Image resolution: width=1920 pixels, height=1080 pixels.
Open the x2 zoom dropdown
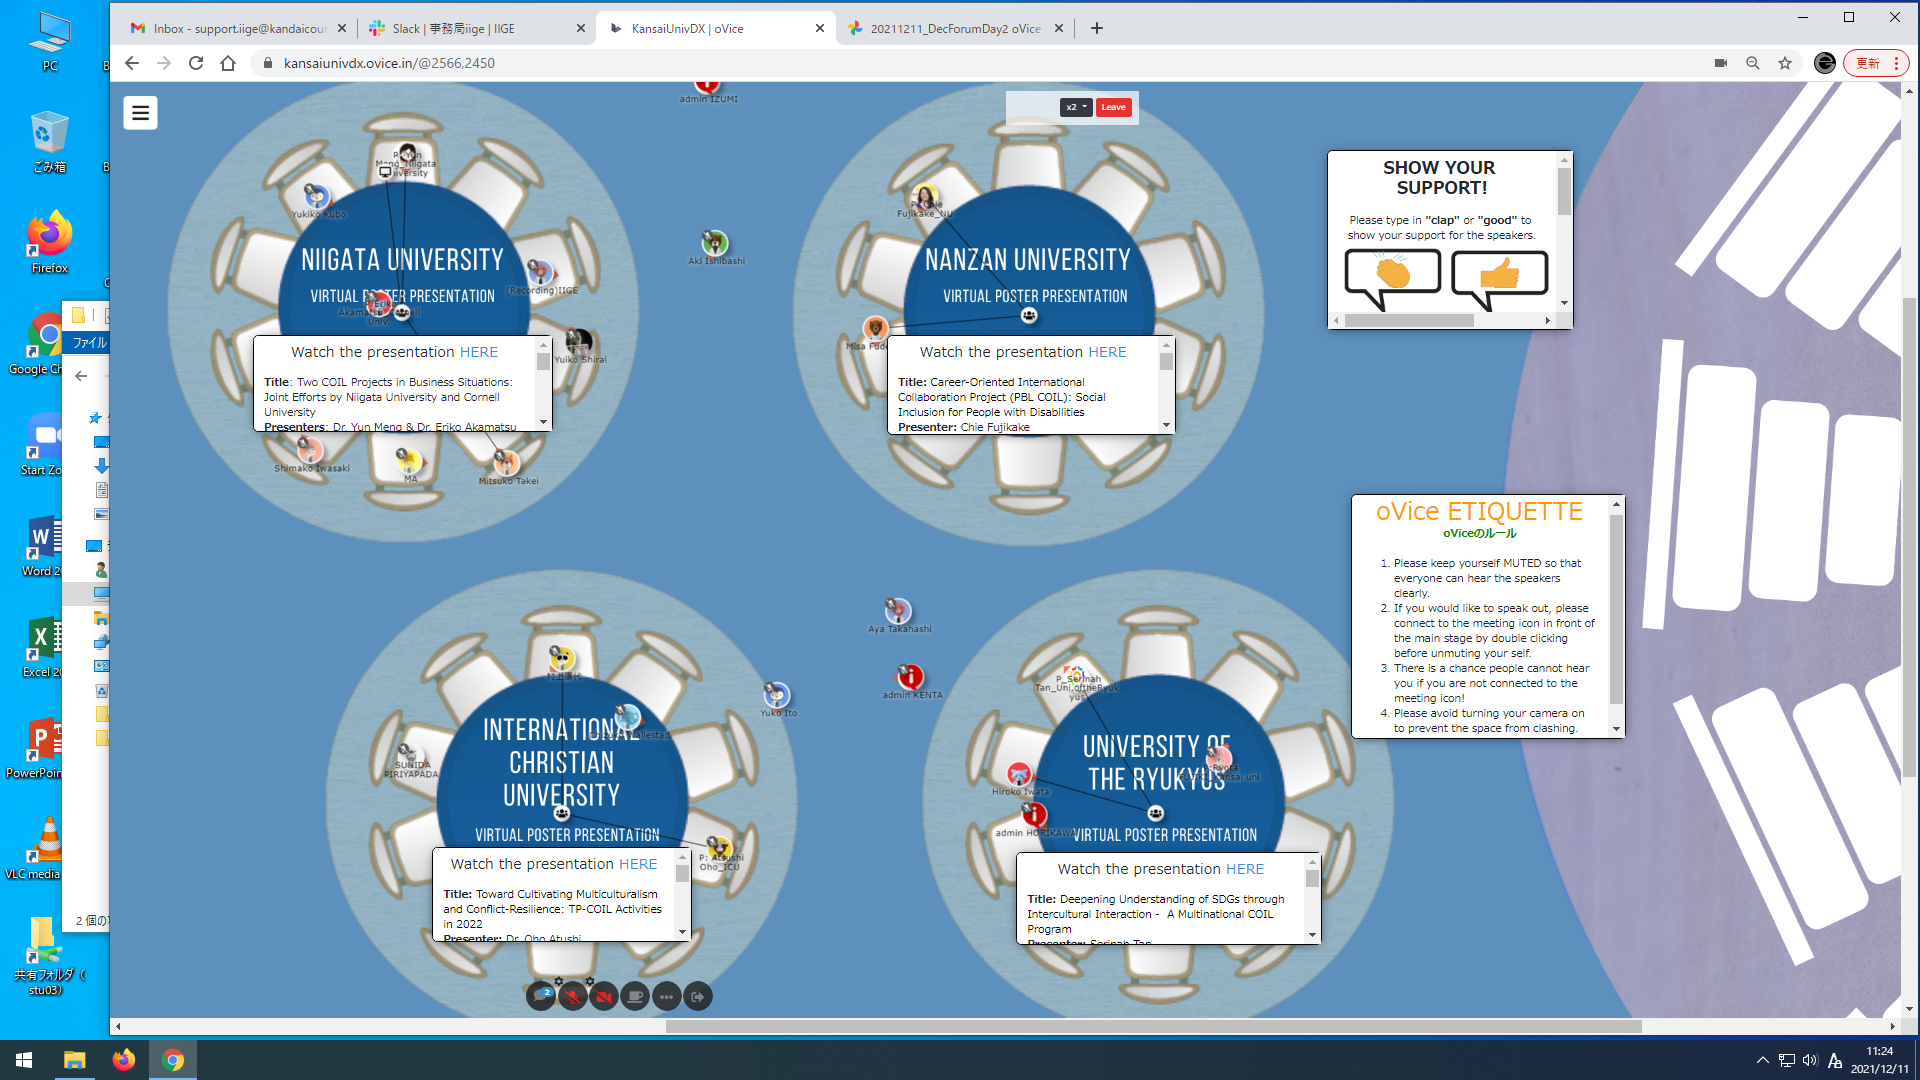click(1076, 107)
